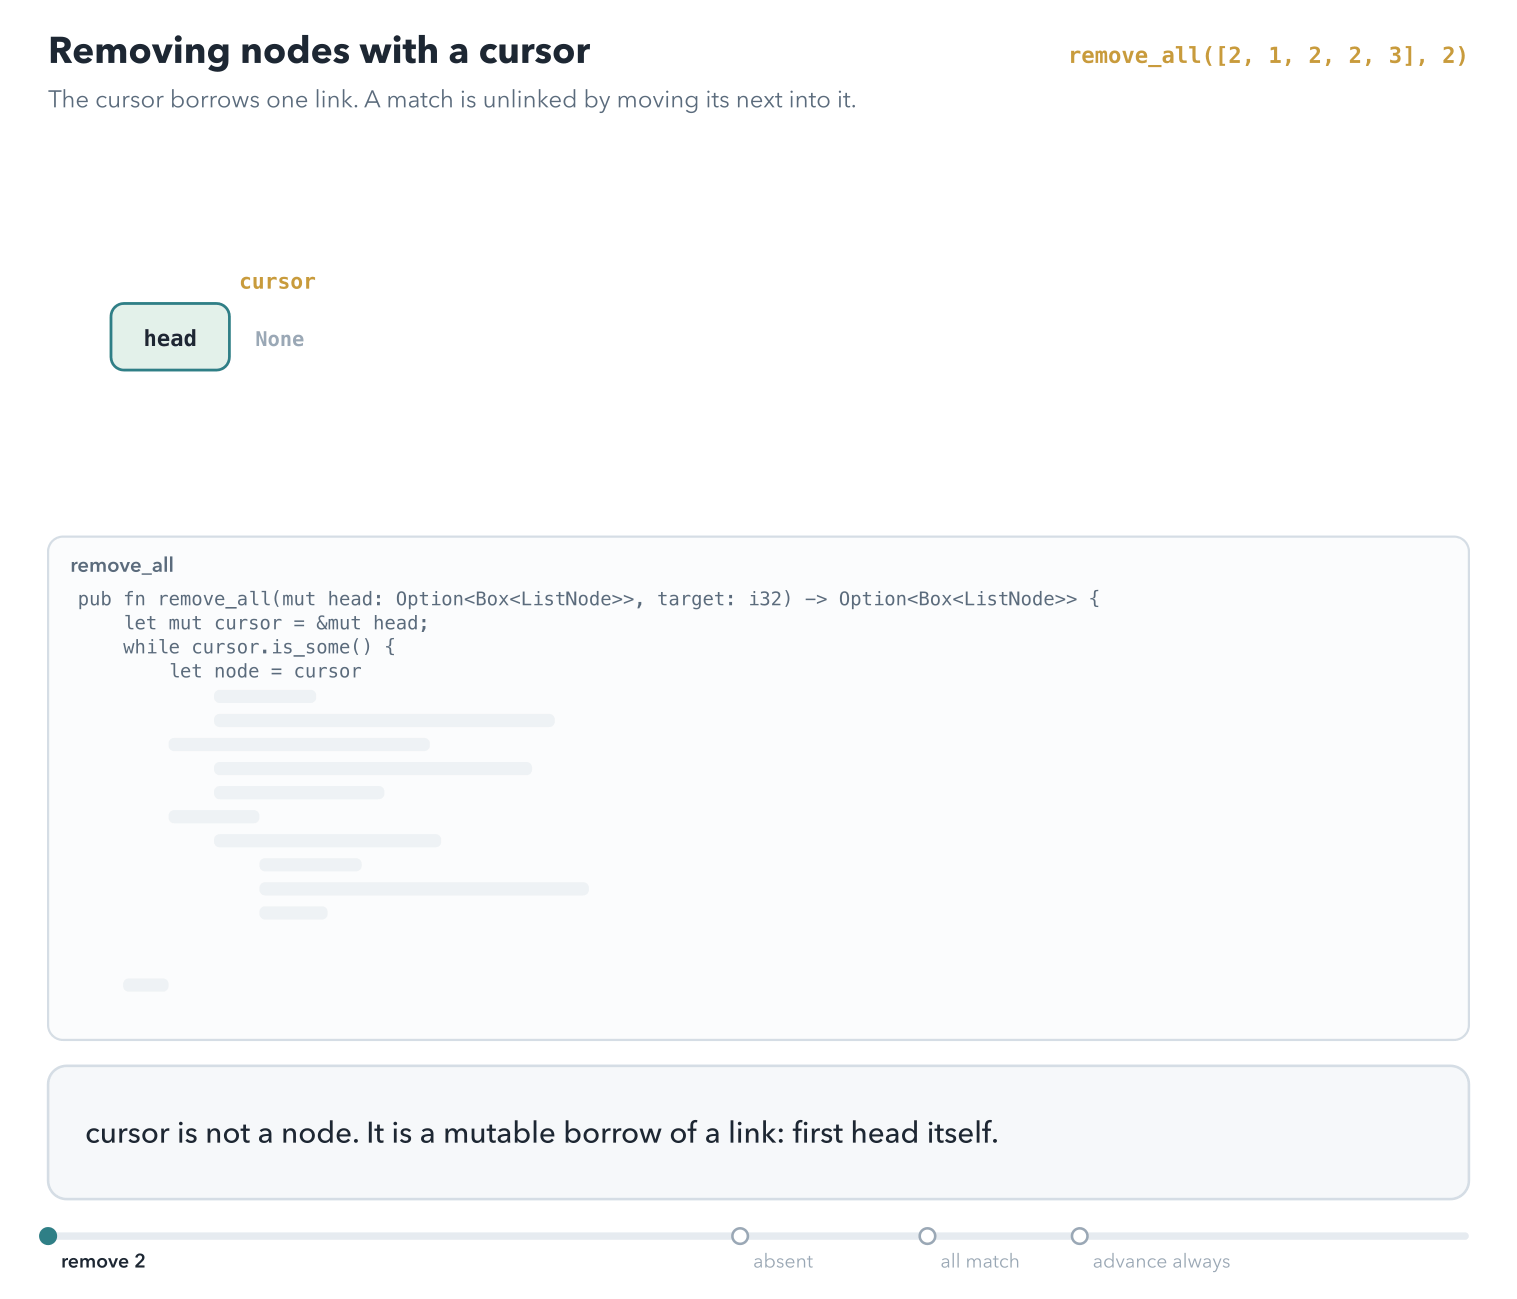Click the "None" value beside head

pos(280,339)
